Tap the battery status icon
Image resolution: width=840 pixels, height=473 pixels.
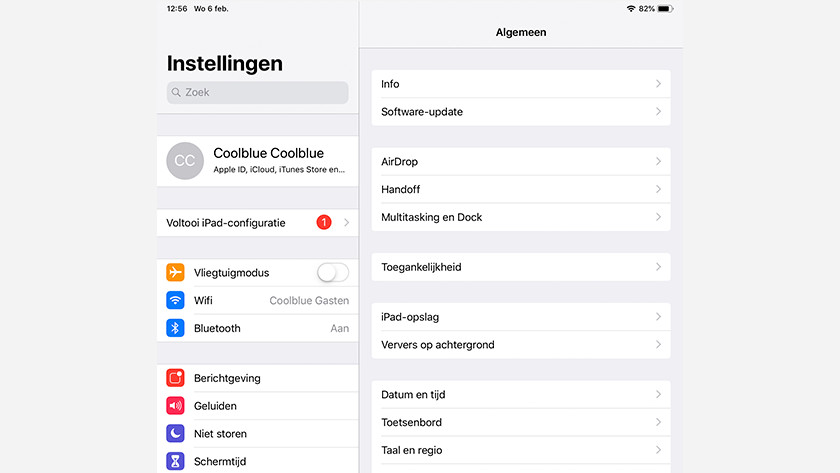pos(665,9)
